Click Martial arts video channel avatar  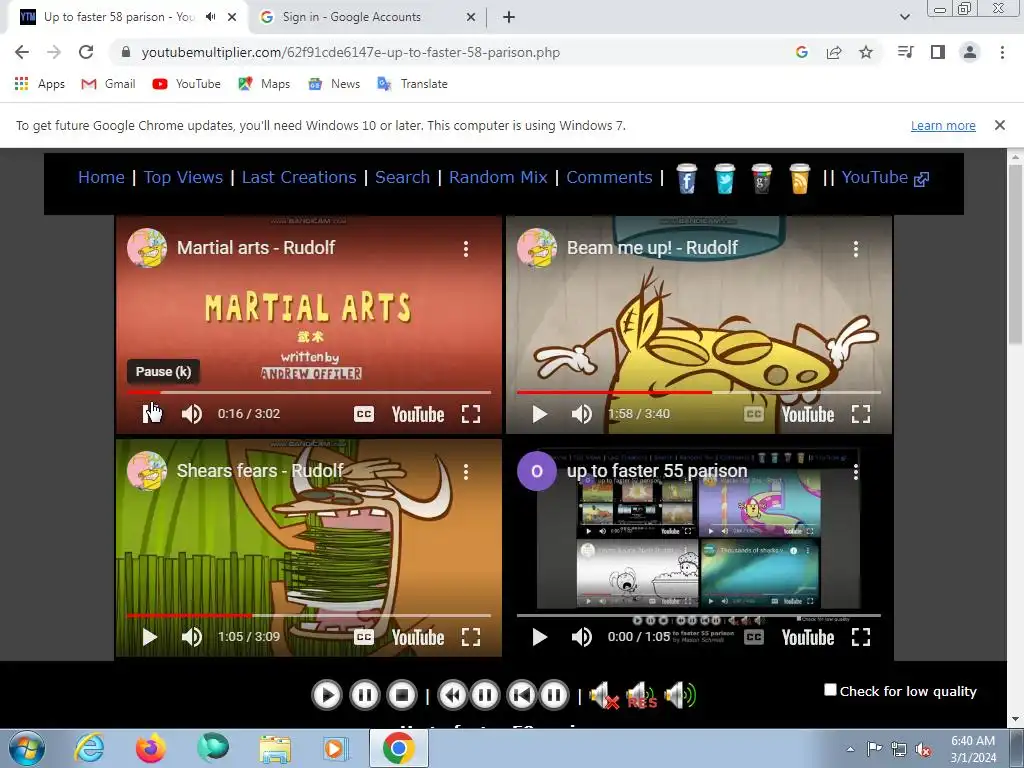click(x=146, y=248)
